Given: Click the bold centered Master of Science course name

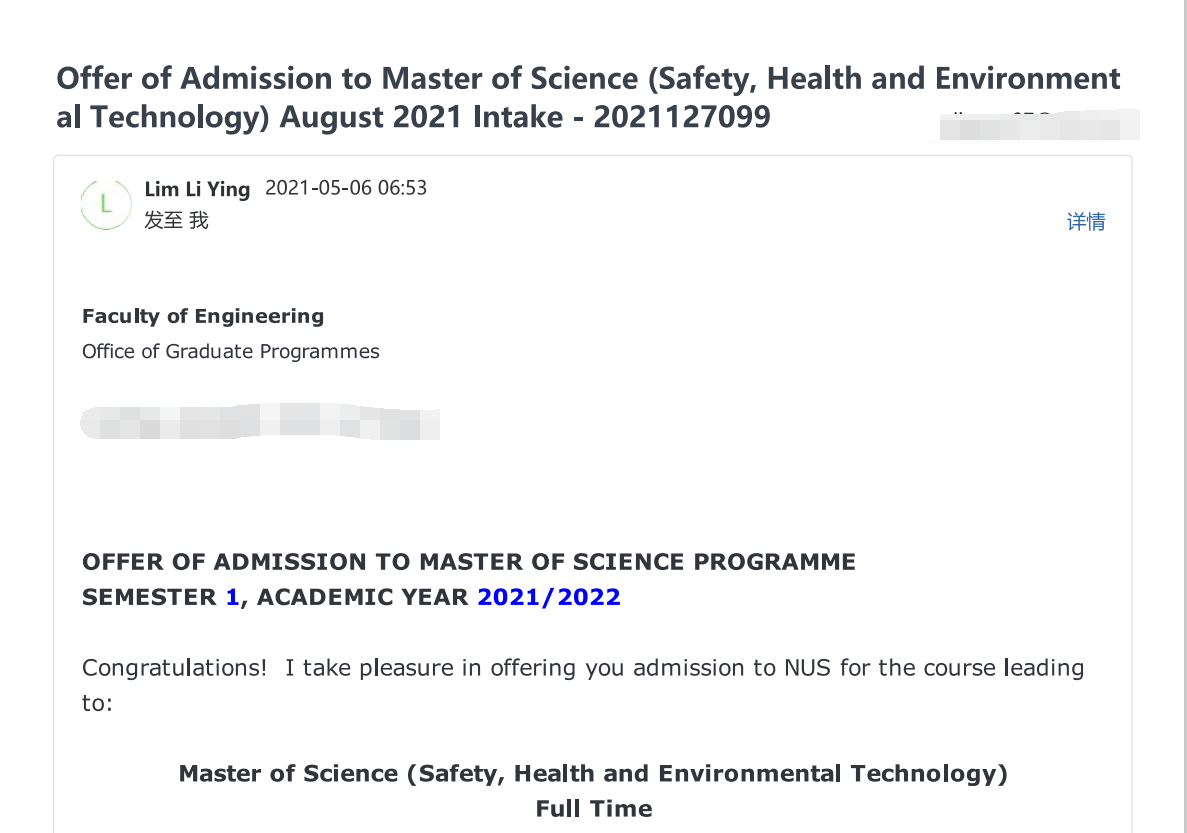Looking at the screenshot, I should 593,773.
